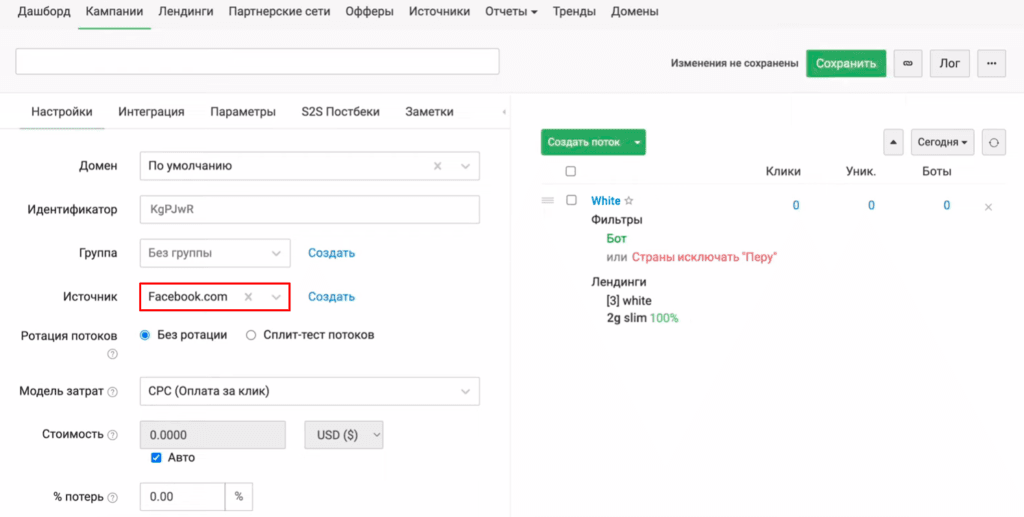Switch to the Настройки tab
The width and height of the screenshot is (1024, 517).
tap(62, 112)
